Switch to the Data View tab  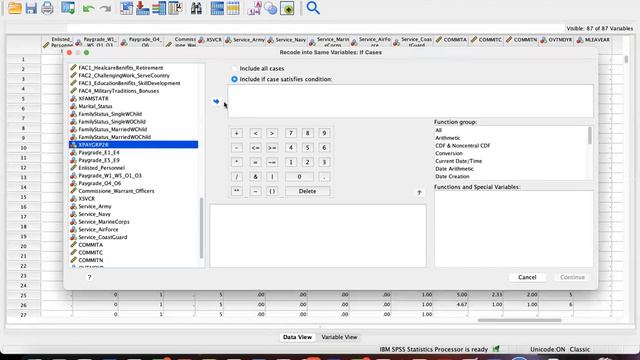297,337
